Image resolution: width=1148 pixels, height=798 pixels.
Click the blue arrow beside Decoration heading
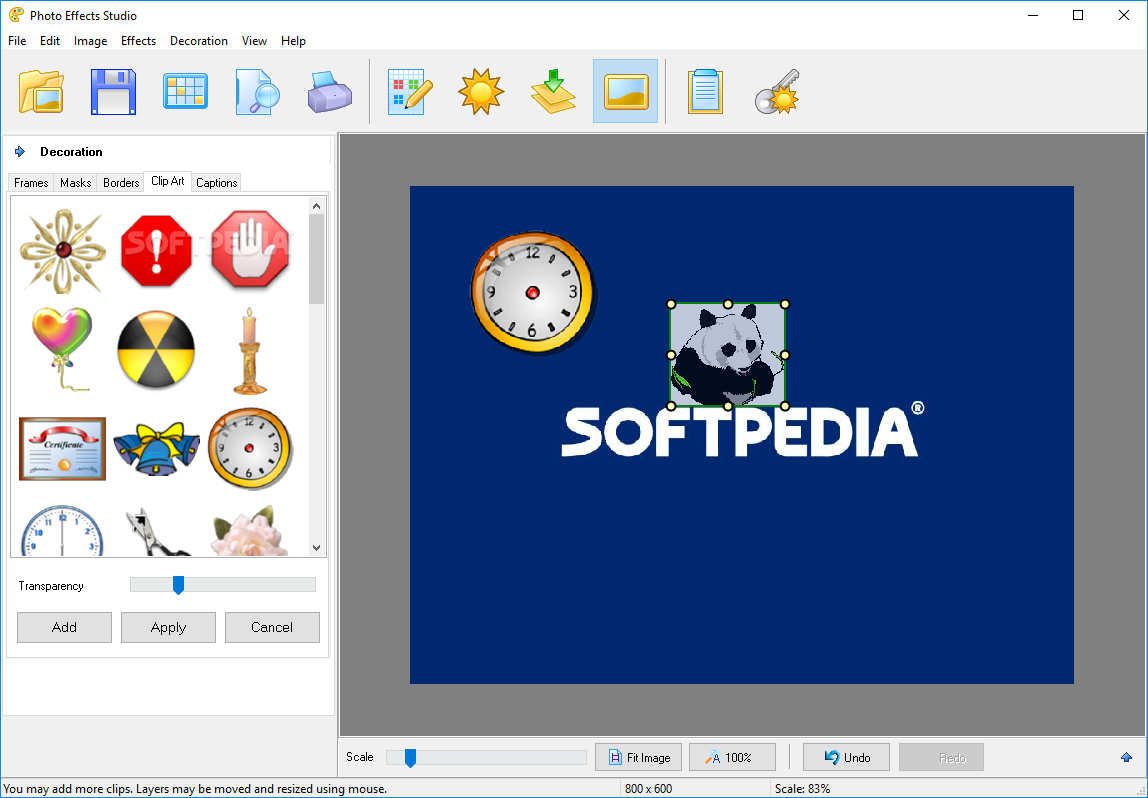coord(20,152)
